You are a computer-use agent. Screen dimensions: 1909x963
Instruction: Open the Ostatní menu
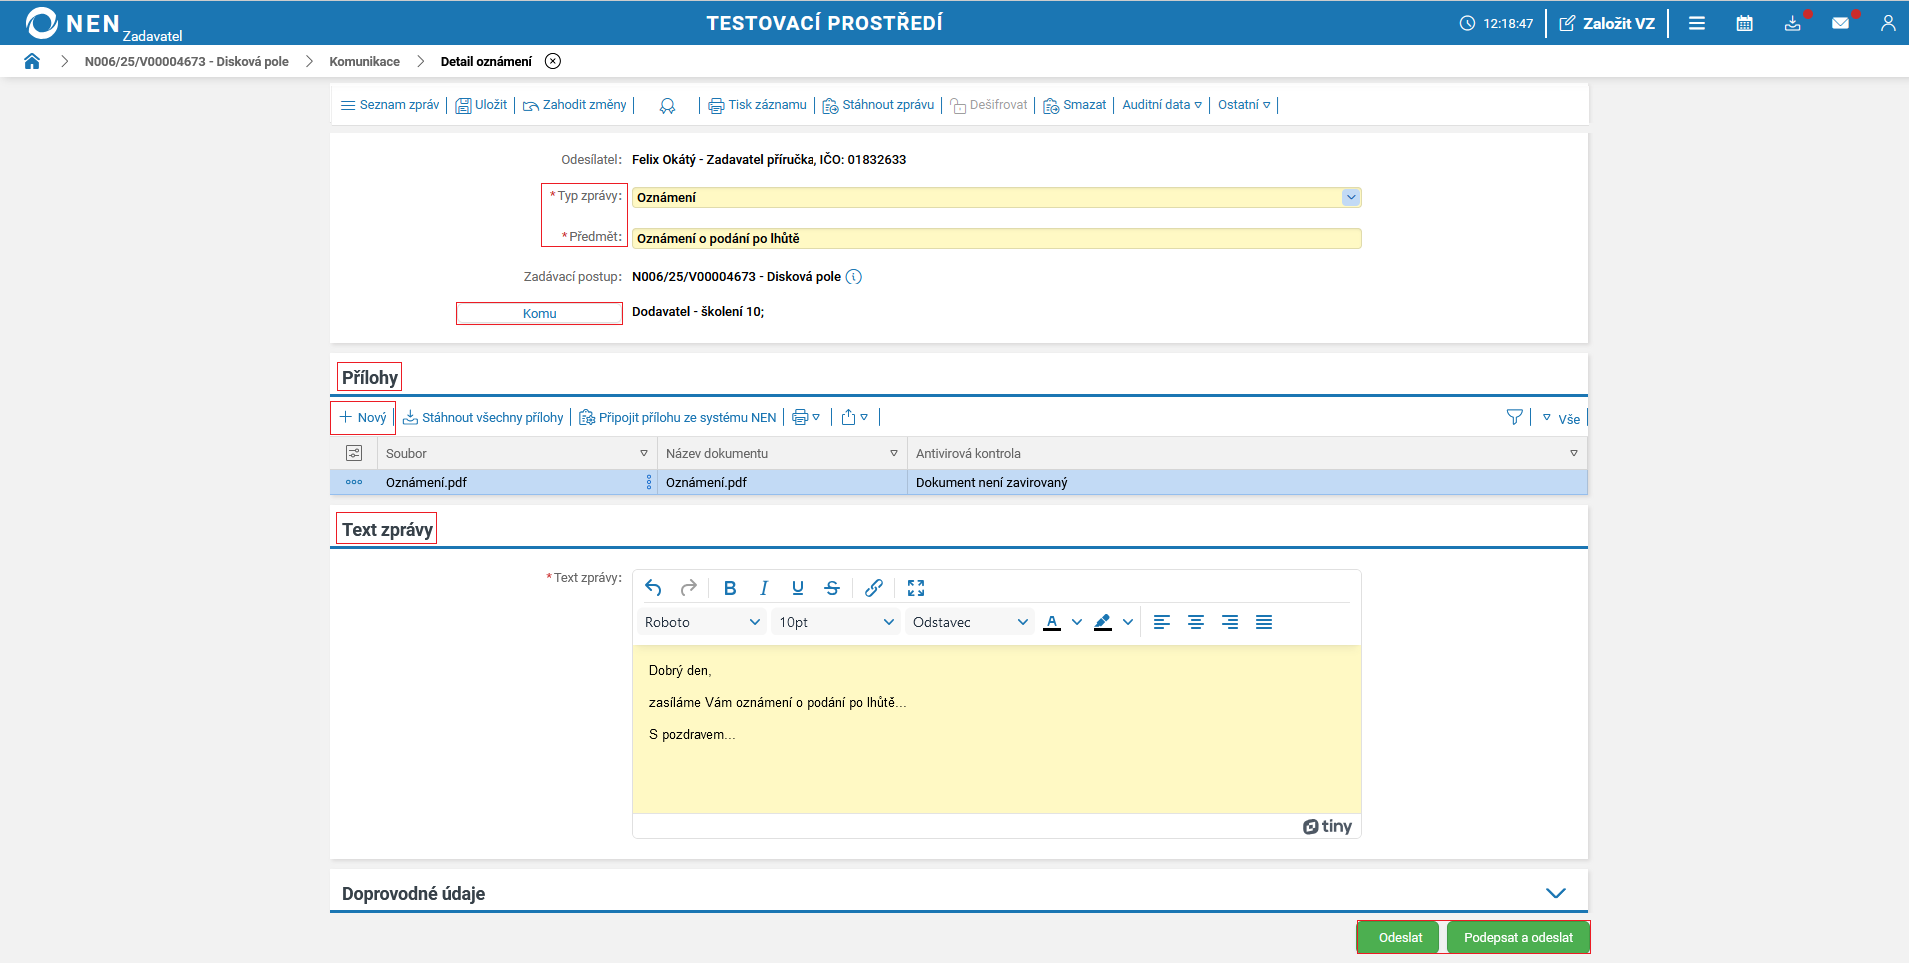[1243, 105]
